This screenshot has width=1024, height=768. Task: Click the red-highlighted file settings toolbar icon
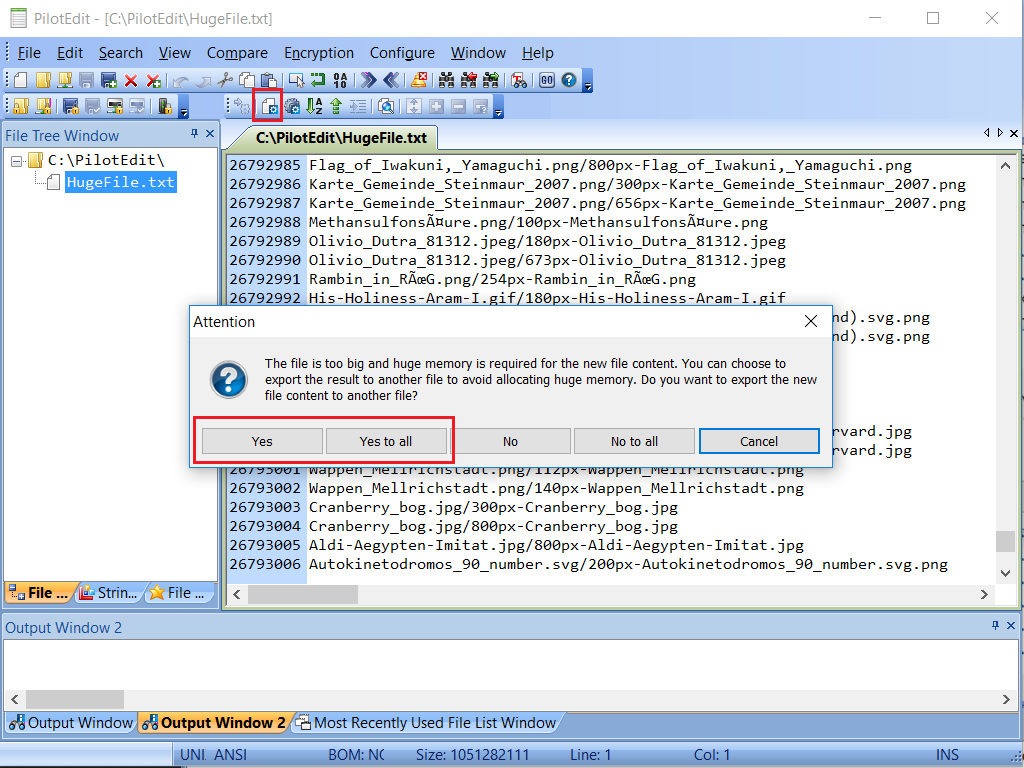(268, 106)
